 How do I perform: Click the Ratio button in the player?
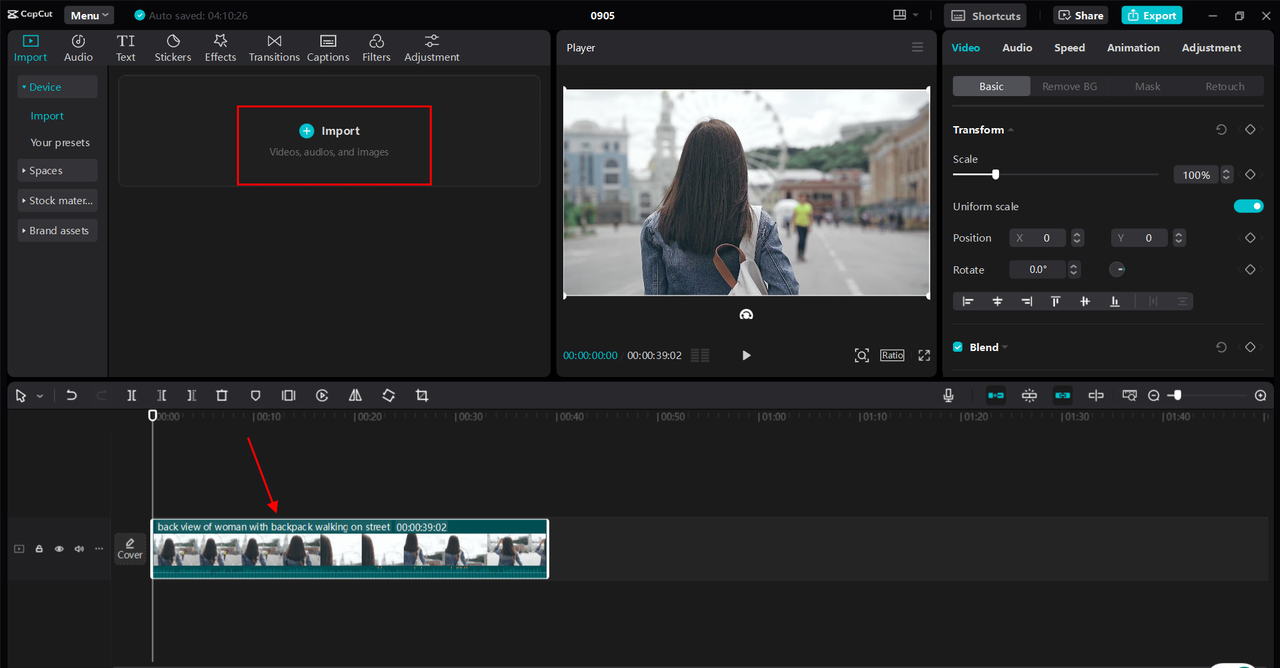(892, 355)
